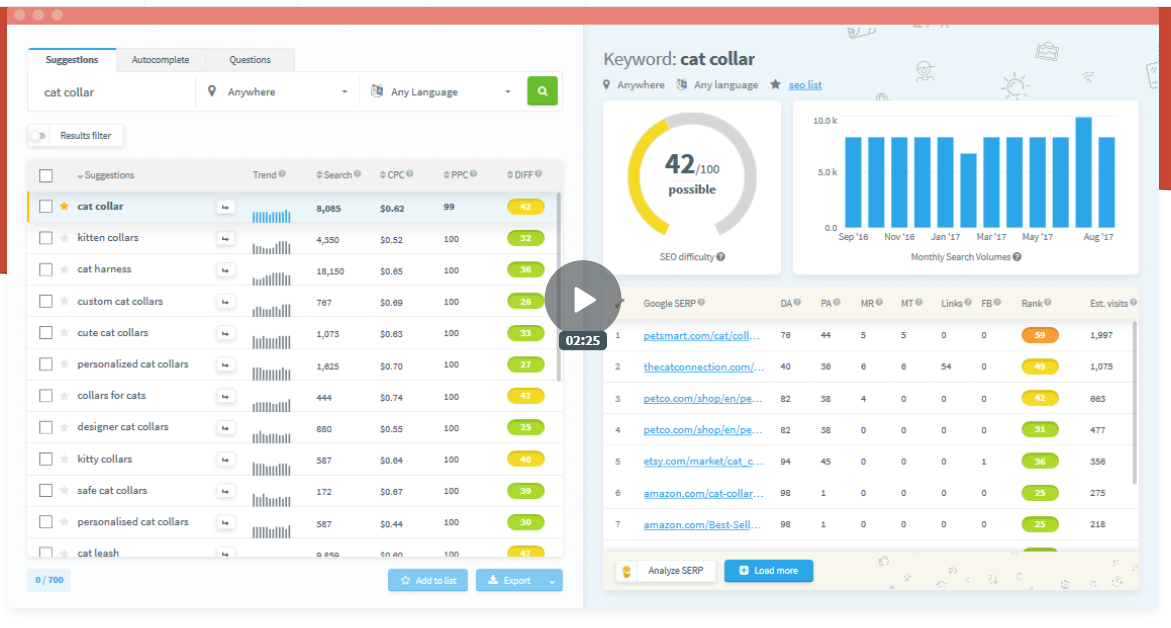This screenshot has height=628, width=1171.
Task: Toggle the Results filter switch
Action: [x=38, y=136]
